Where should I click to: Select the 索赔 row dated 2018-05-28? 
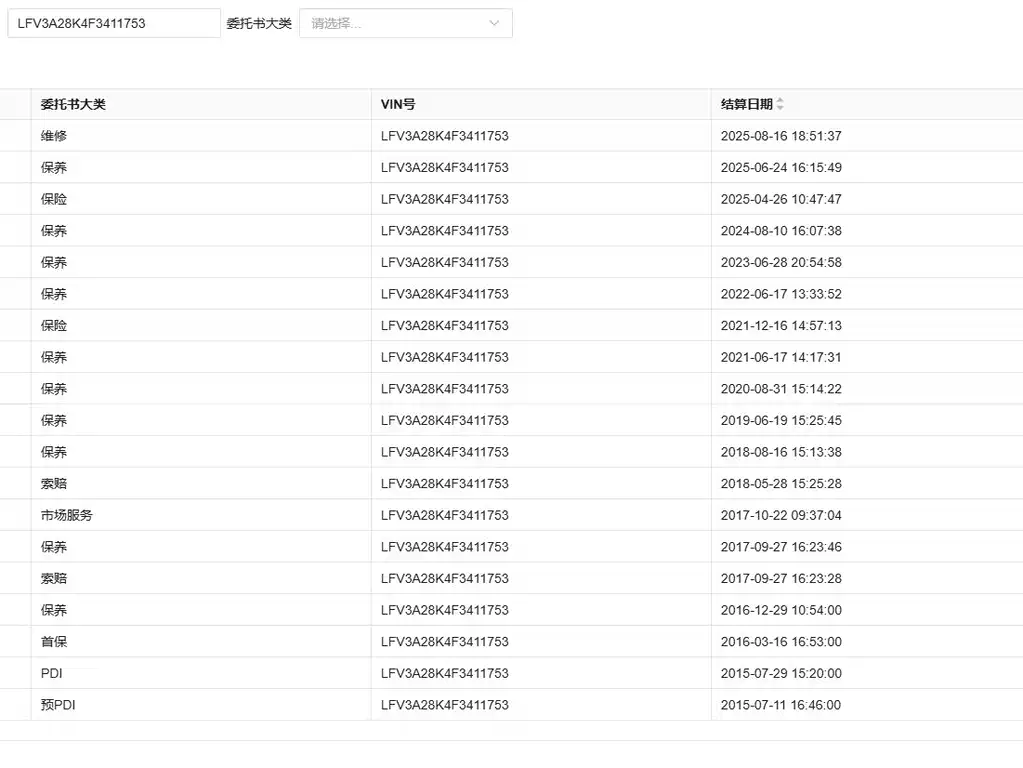click(512, 484)
